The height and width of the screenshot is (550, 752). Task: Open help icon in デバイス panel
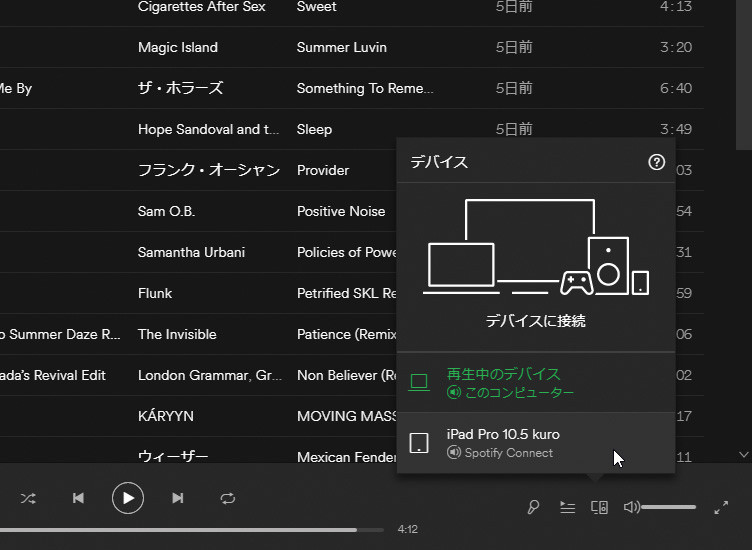(657, 162)
